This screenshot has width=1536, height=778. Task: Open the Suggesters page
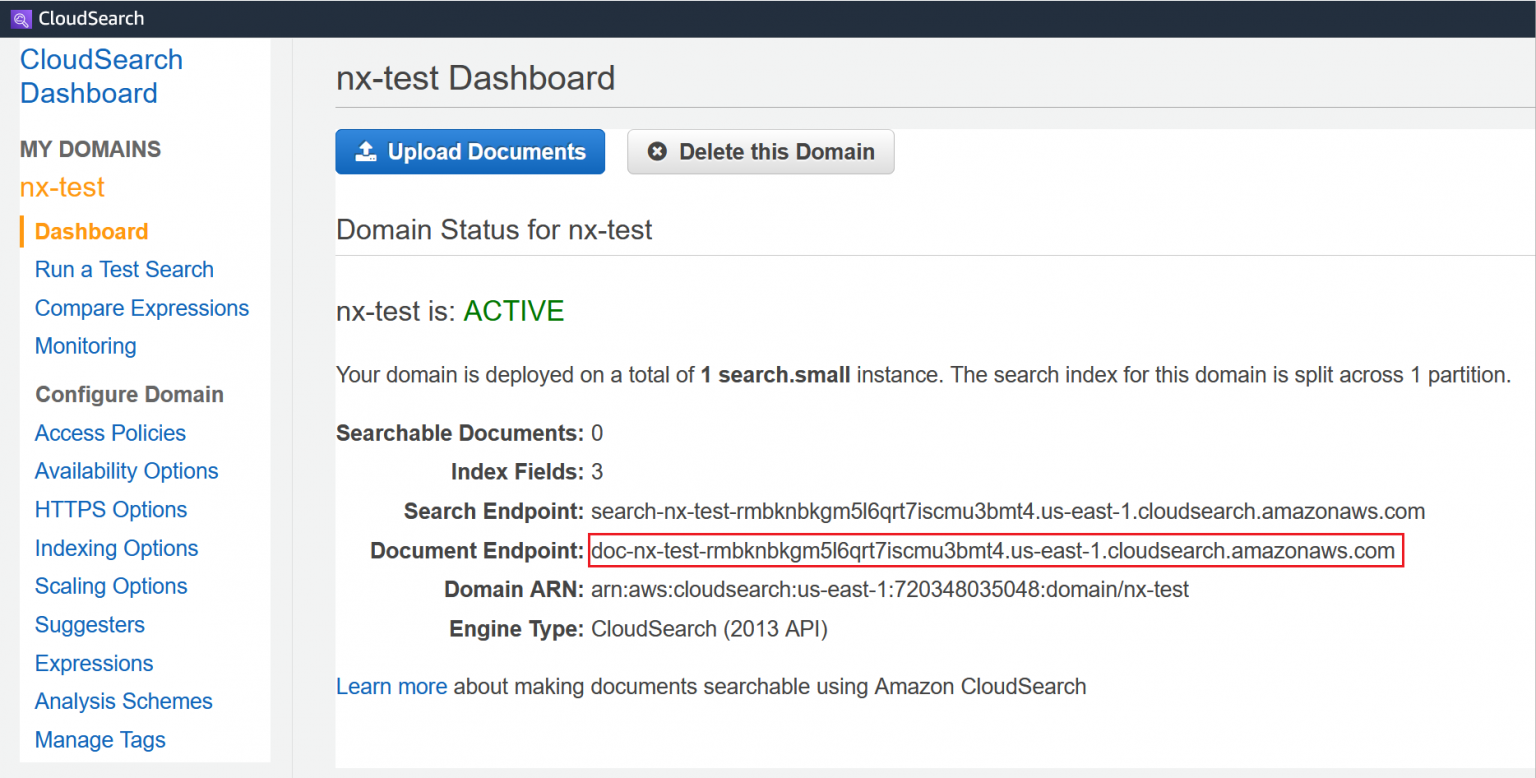[89, 625]
